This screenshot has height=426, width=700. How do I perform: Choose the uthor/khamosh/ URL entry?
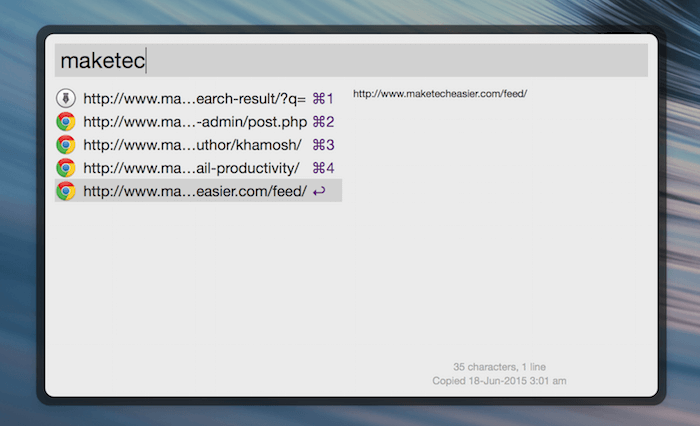click(x=191, y=145)
